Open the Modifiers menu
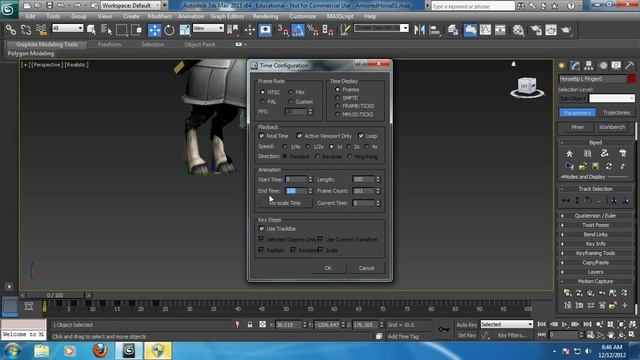 pos(160,16)
